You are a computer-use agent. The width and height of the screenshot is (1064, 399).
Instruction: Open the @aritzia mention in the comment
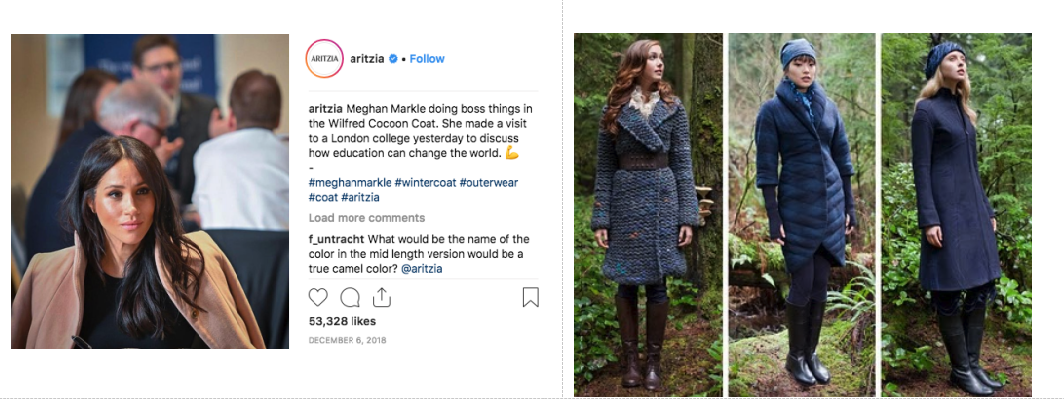[423, 269]
